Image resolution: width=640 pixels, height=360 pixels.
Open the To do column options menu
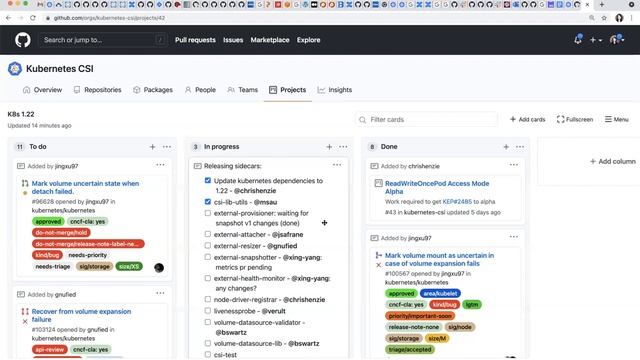[167, 147]
